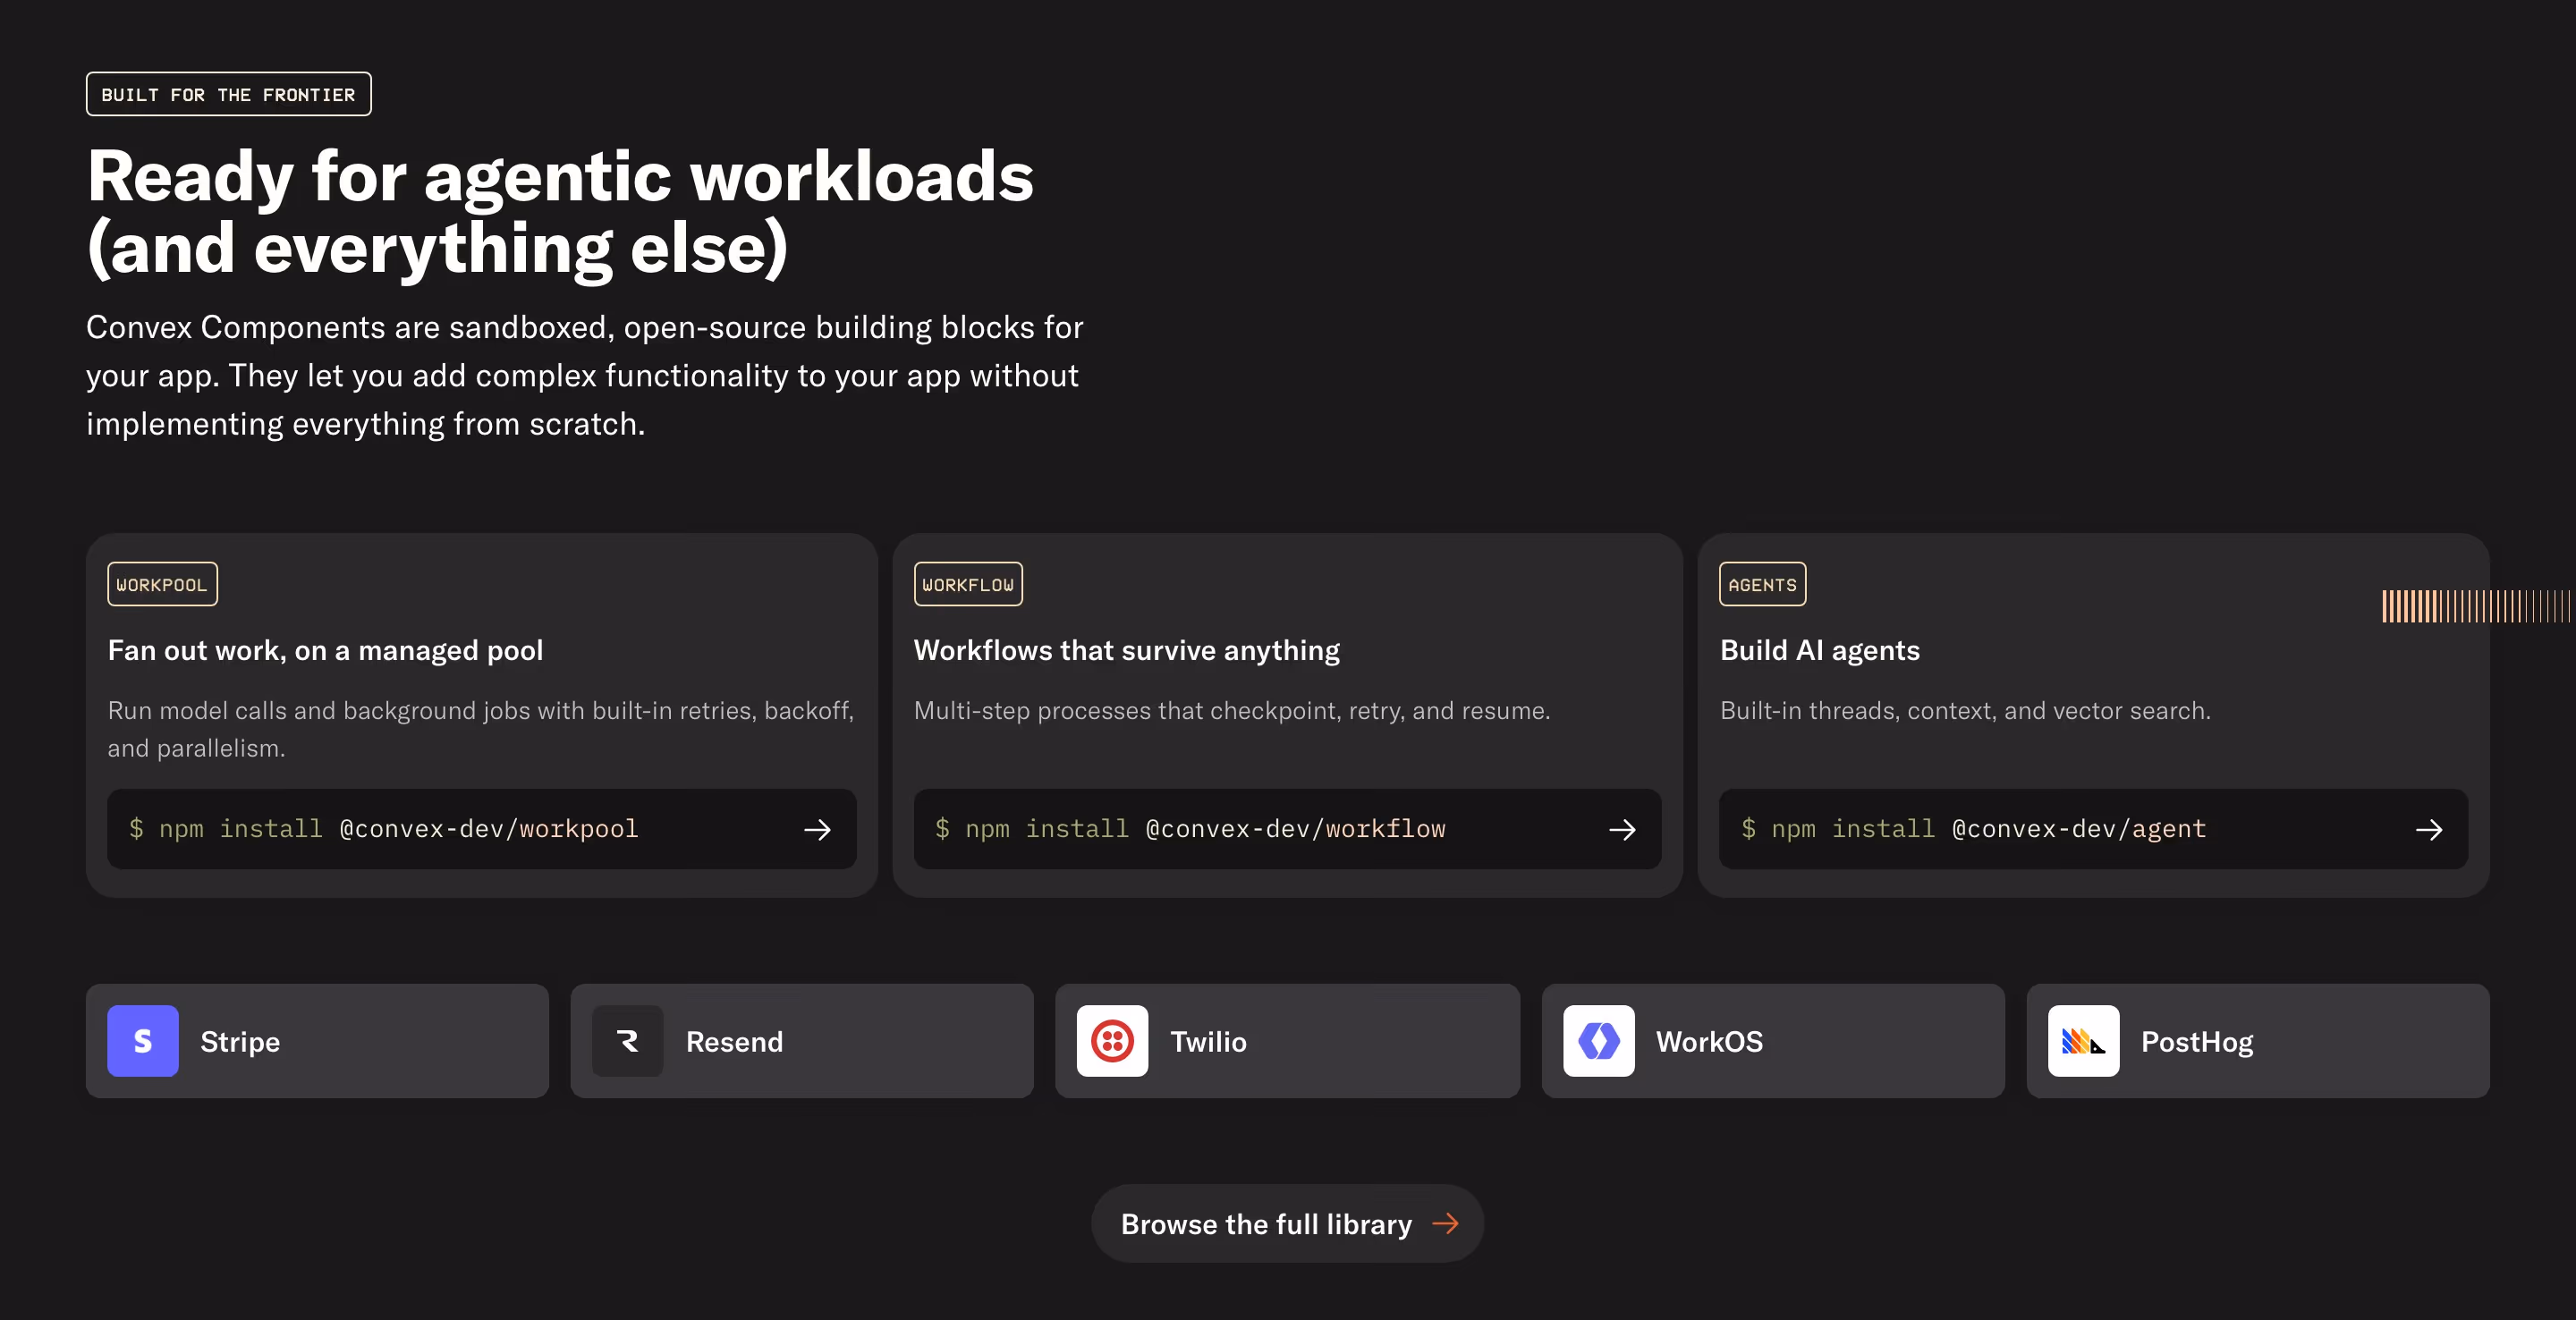Click the WorkOS logo icon

coord(1599,1041)
